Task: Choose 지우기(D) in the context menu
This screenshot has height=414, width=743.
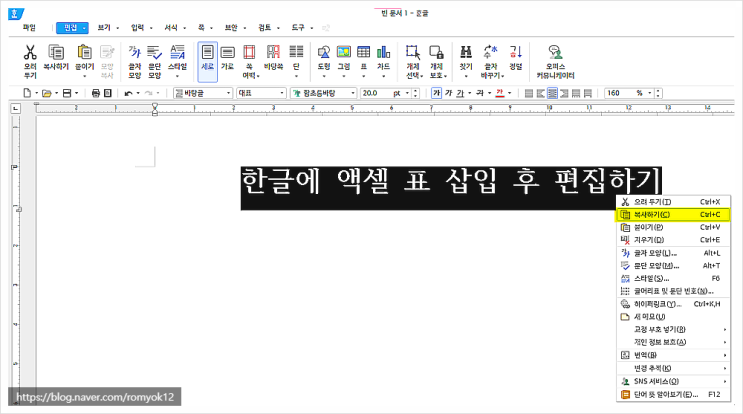Action: (673, 240)
